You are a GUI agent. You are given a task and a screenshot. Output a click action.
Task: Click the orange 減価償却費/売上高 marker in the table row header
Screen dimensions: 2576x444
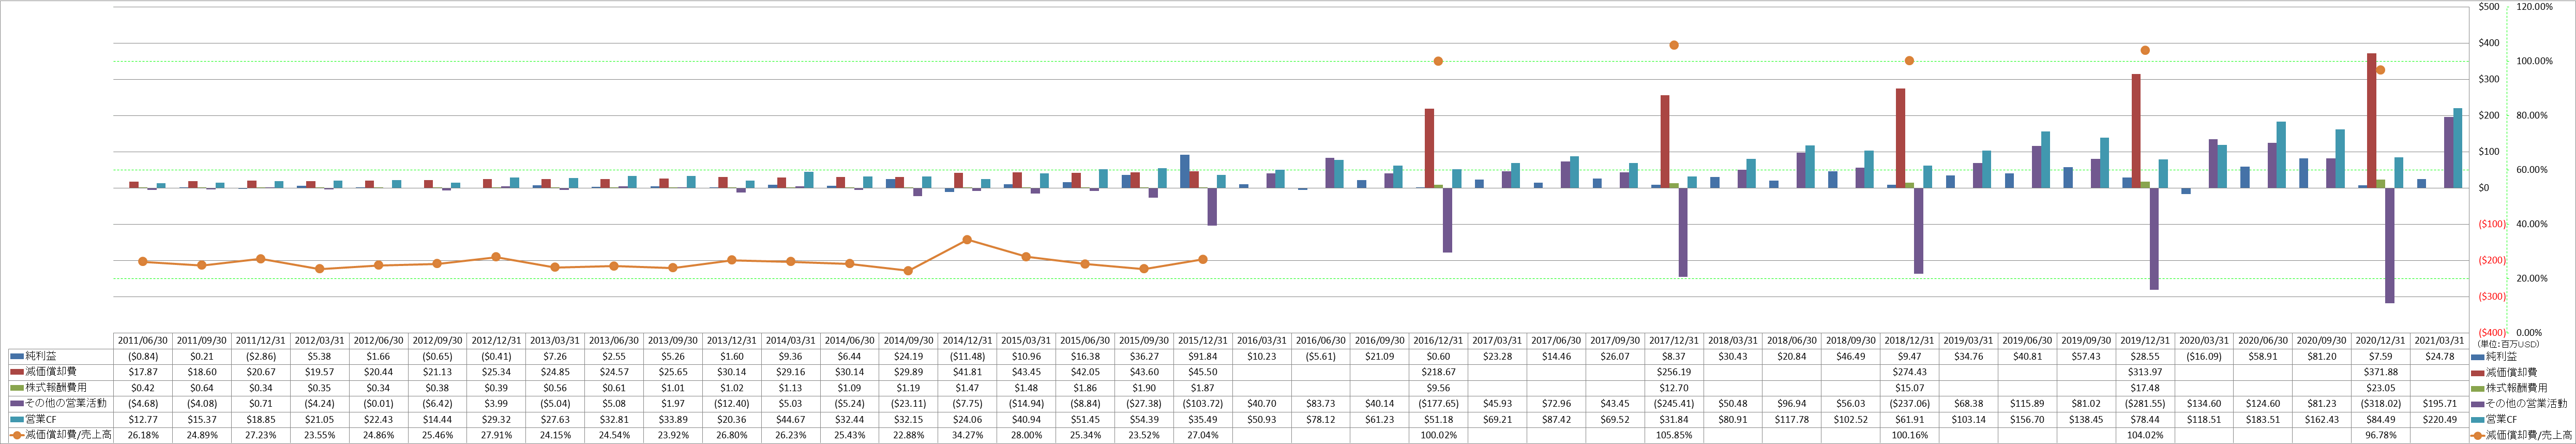tap(18, 436)
